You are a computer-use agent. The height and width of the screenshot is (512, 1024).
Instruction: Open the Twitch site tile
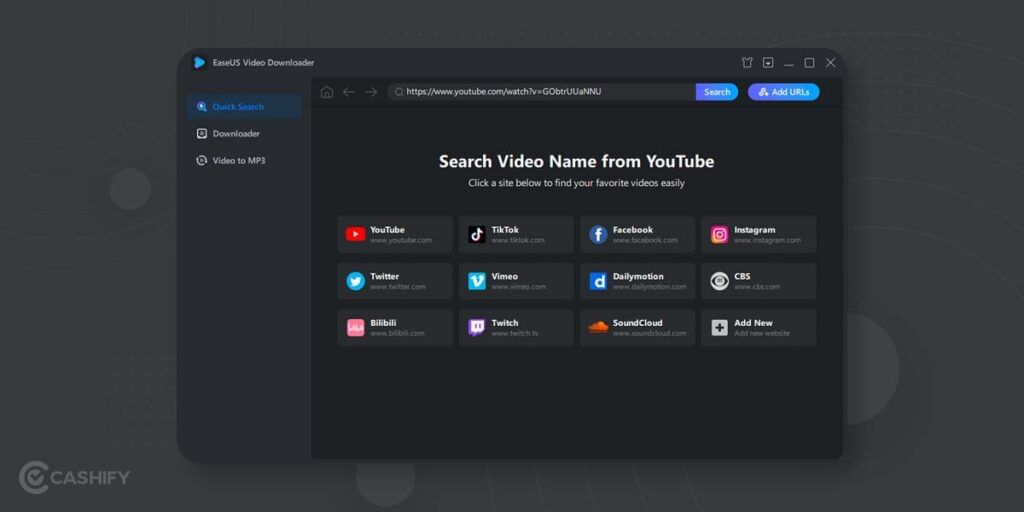(516, 327)
